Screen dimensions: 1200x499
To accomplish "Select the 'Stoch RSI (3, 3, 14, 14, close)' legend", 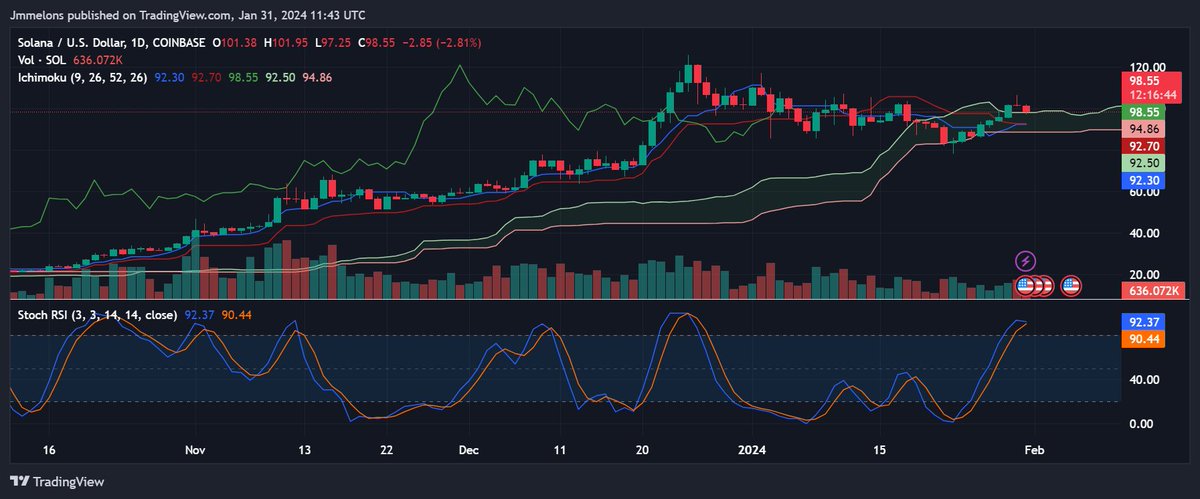I will (98, 315).
